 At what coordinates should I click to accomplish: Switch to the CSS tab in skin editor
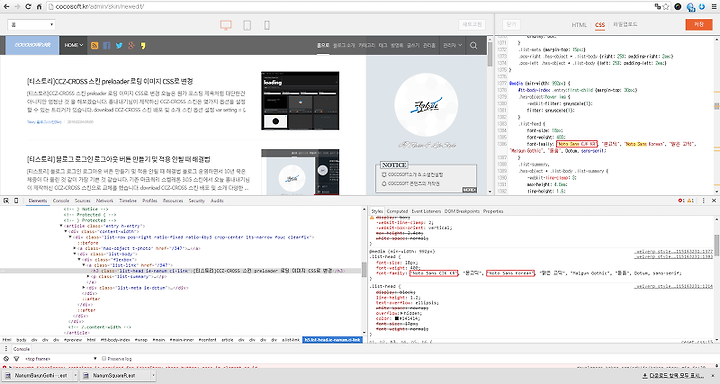coord(600,25)
